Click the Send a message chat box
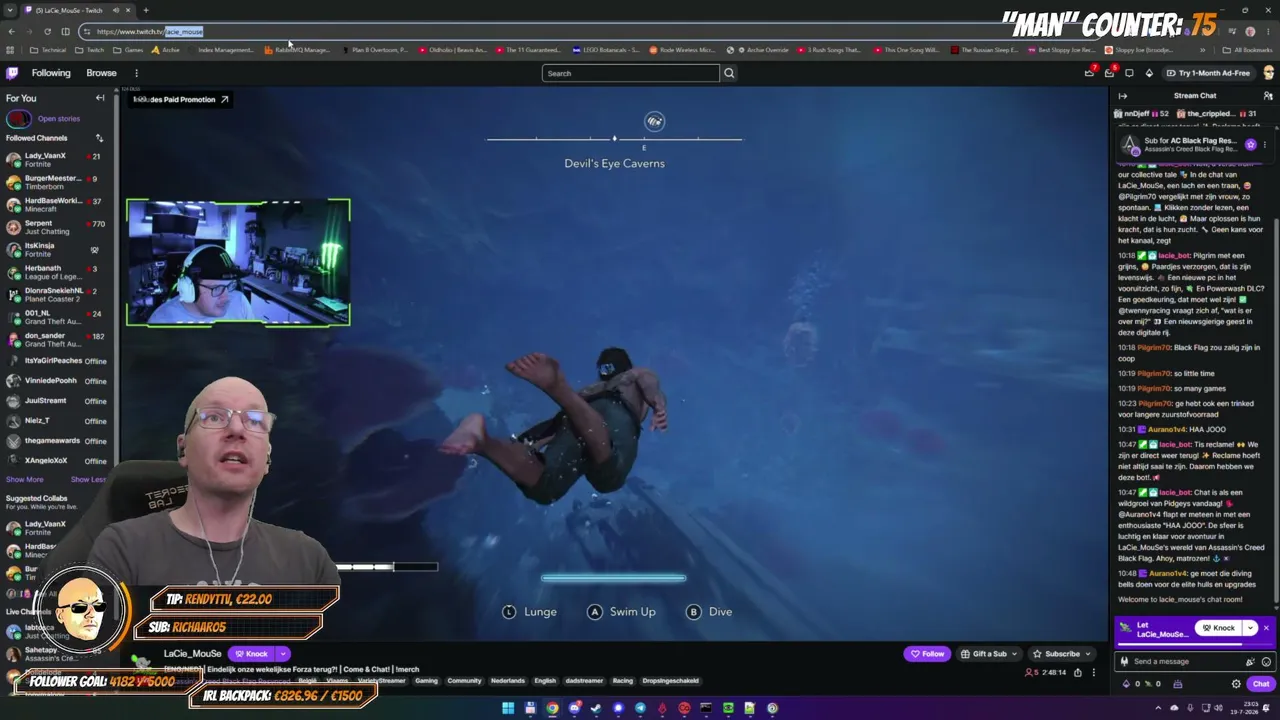Viewport: 1280px width, 720px height. point(1194,661)
